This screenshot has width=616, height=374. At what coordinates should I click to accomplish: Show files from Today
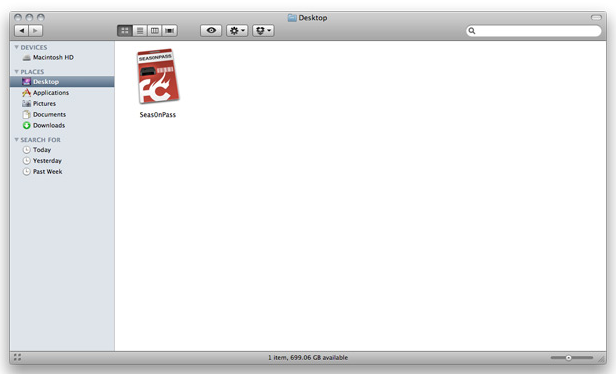point(62,150)
